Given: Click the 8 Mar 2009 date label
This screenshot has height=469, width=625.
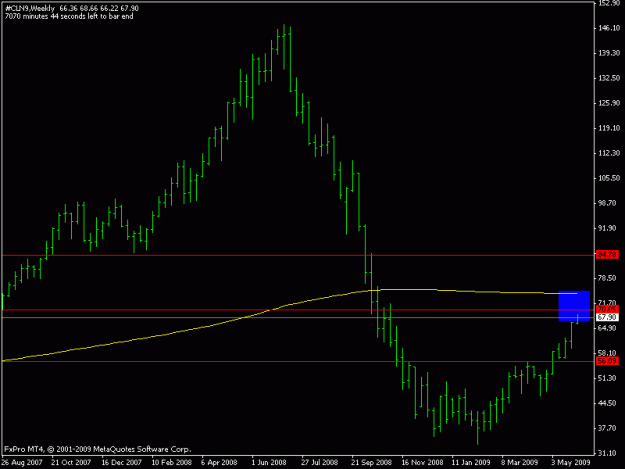Looking at the screenshot, I should tap(519, 462).
